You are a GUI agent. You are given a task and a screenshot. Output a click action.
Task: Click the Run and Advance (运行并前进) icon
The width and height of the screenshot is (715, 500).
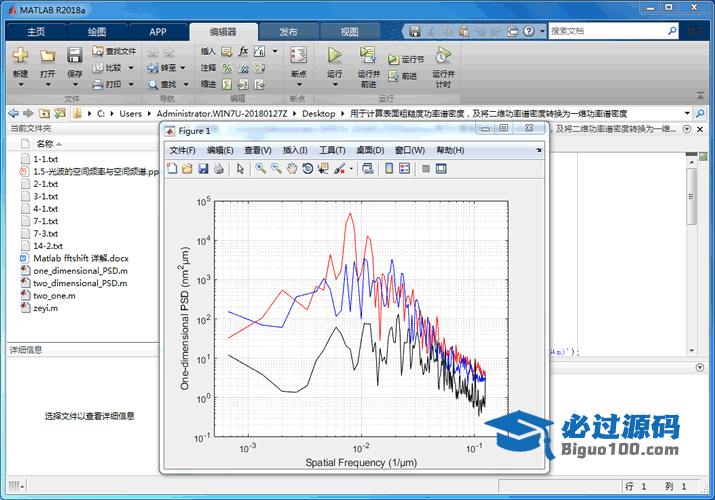pyautogui.click(x=368, y=55)
